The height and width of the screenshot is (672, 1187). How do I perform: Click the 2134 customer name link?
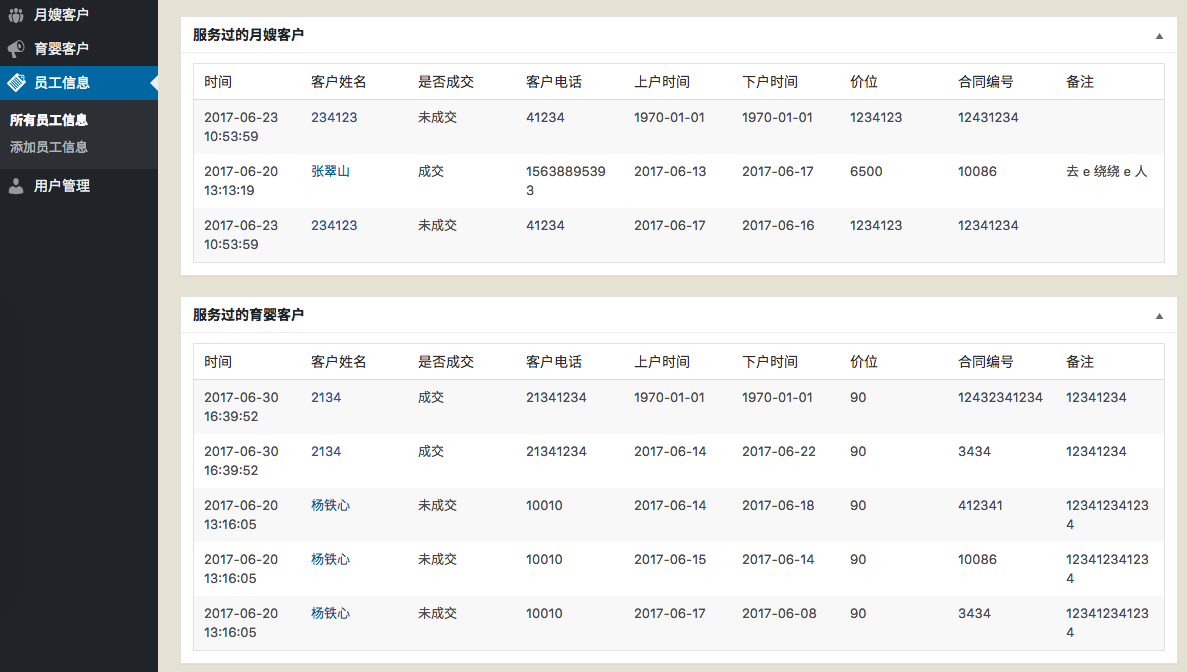click(325, 397)
